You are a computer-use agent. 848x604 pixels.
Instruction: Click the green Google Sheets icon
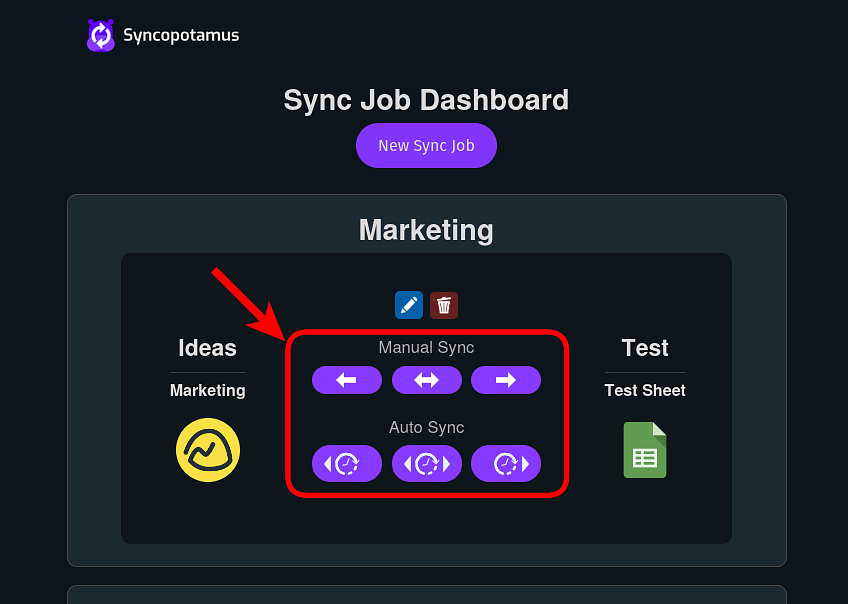(645, 450)
